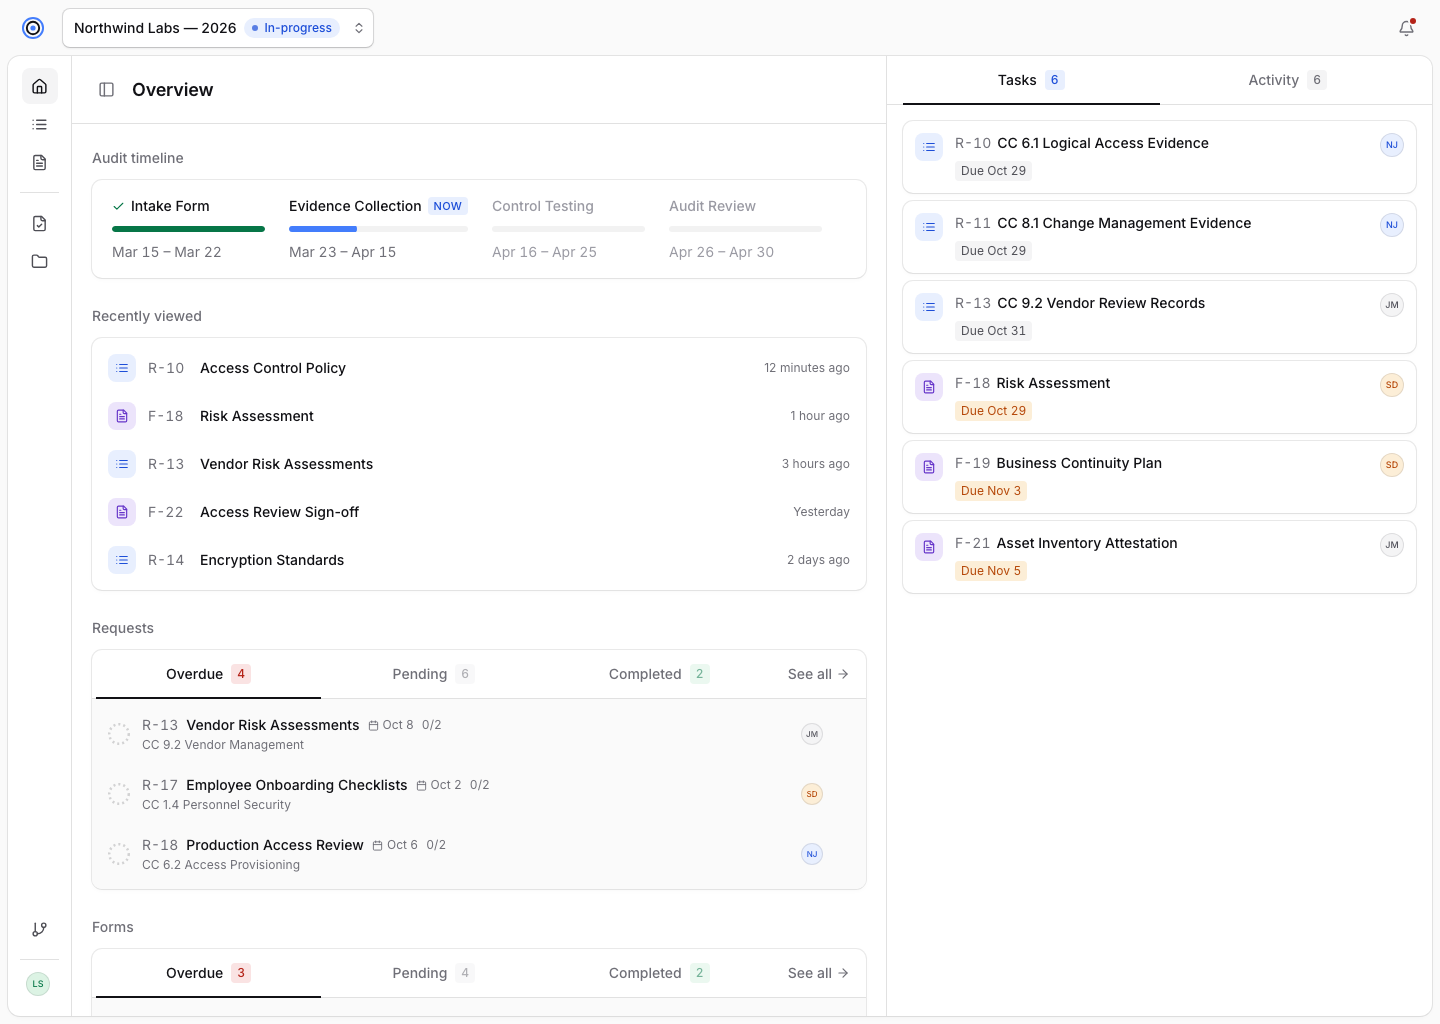Open CC 8.1 Change Management Evidence task
Viewport: 1440px width, 1024px height.
coord(1159,237)
